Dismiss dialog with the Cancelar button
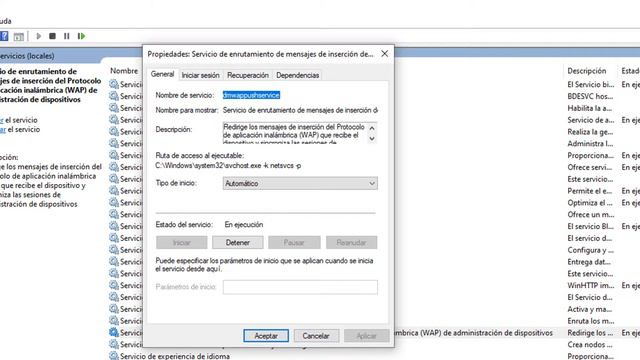 [316, 336]
